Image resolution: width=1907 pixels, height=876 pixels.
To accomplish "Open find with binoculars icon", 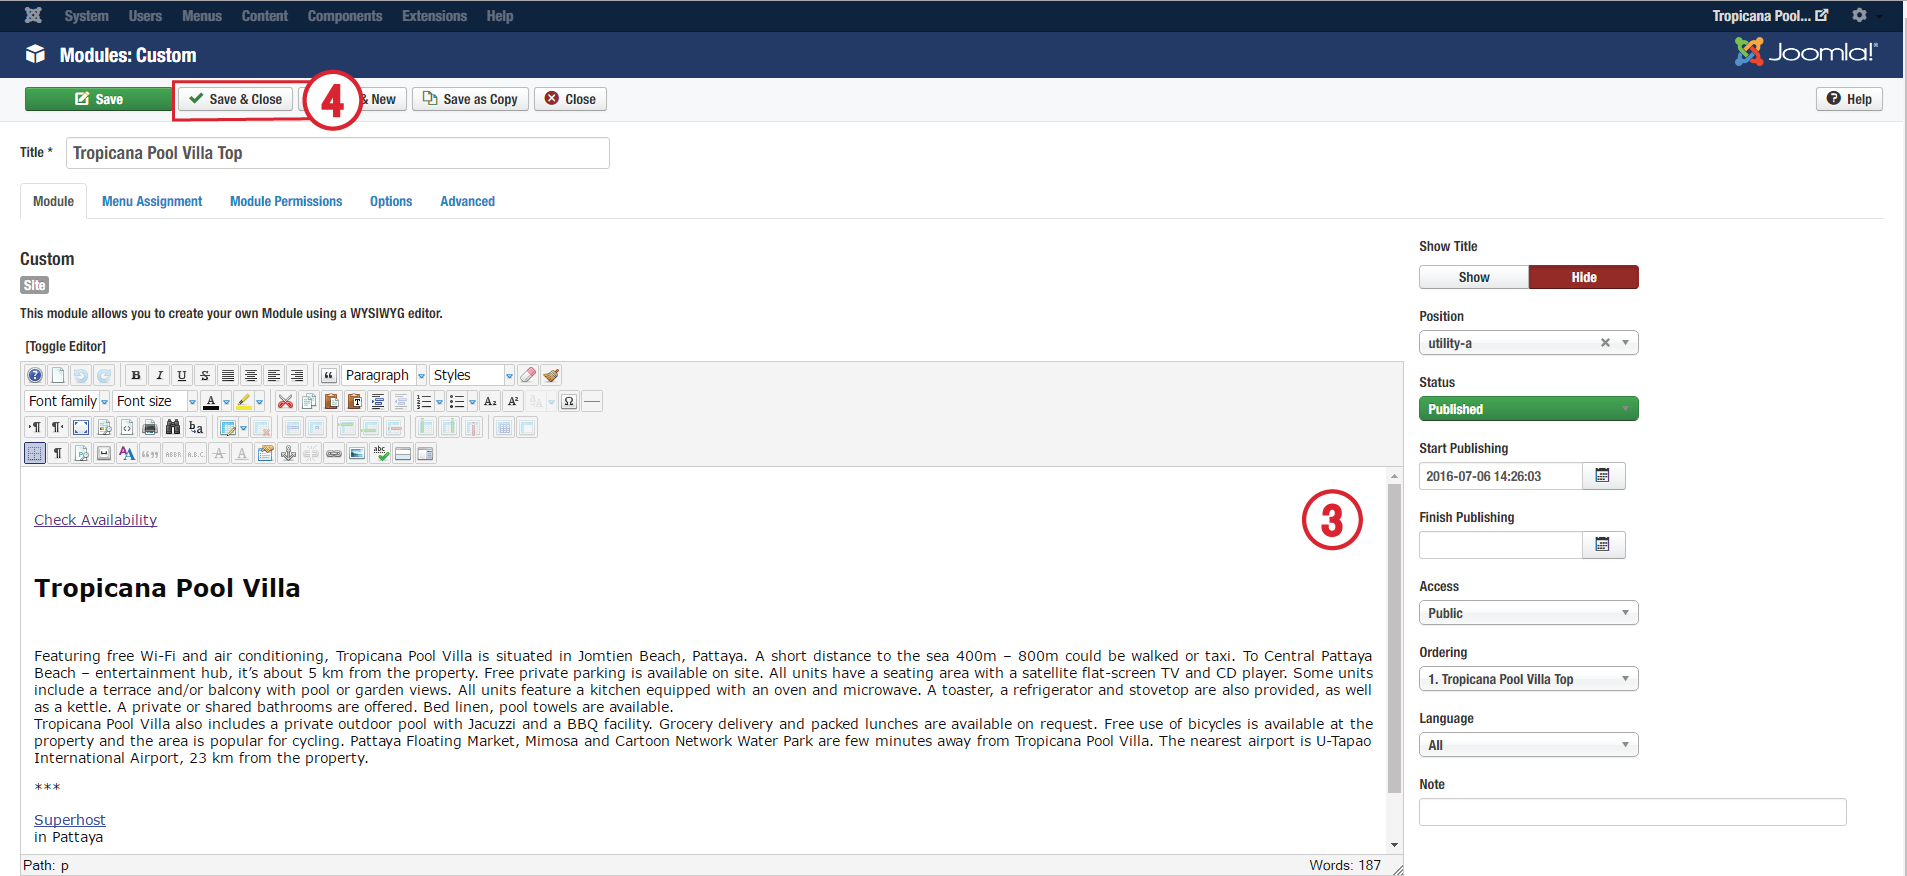I will pos(173,427).
